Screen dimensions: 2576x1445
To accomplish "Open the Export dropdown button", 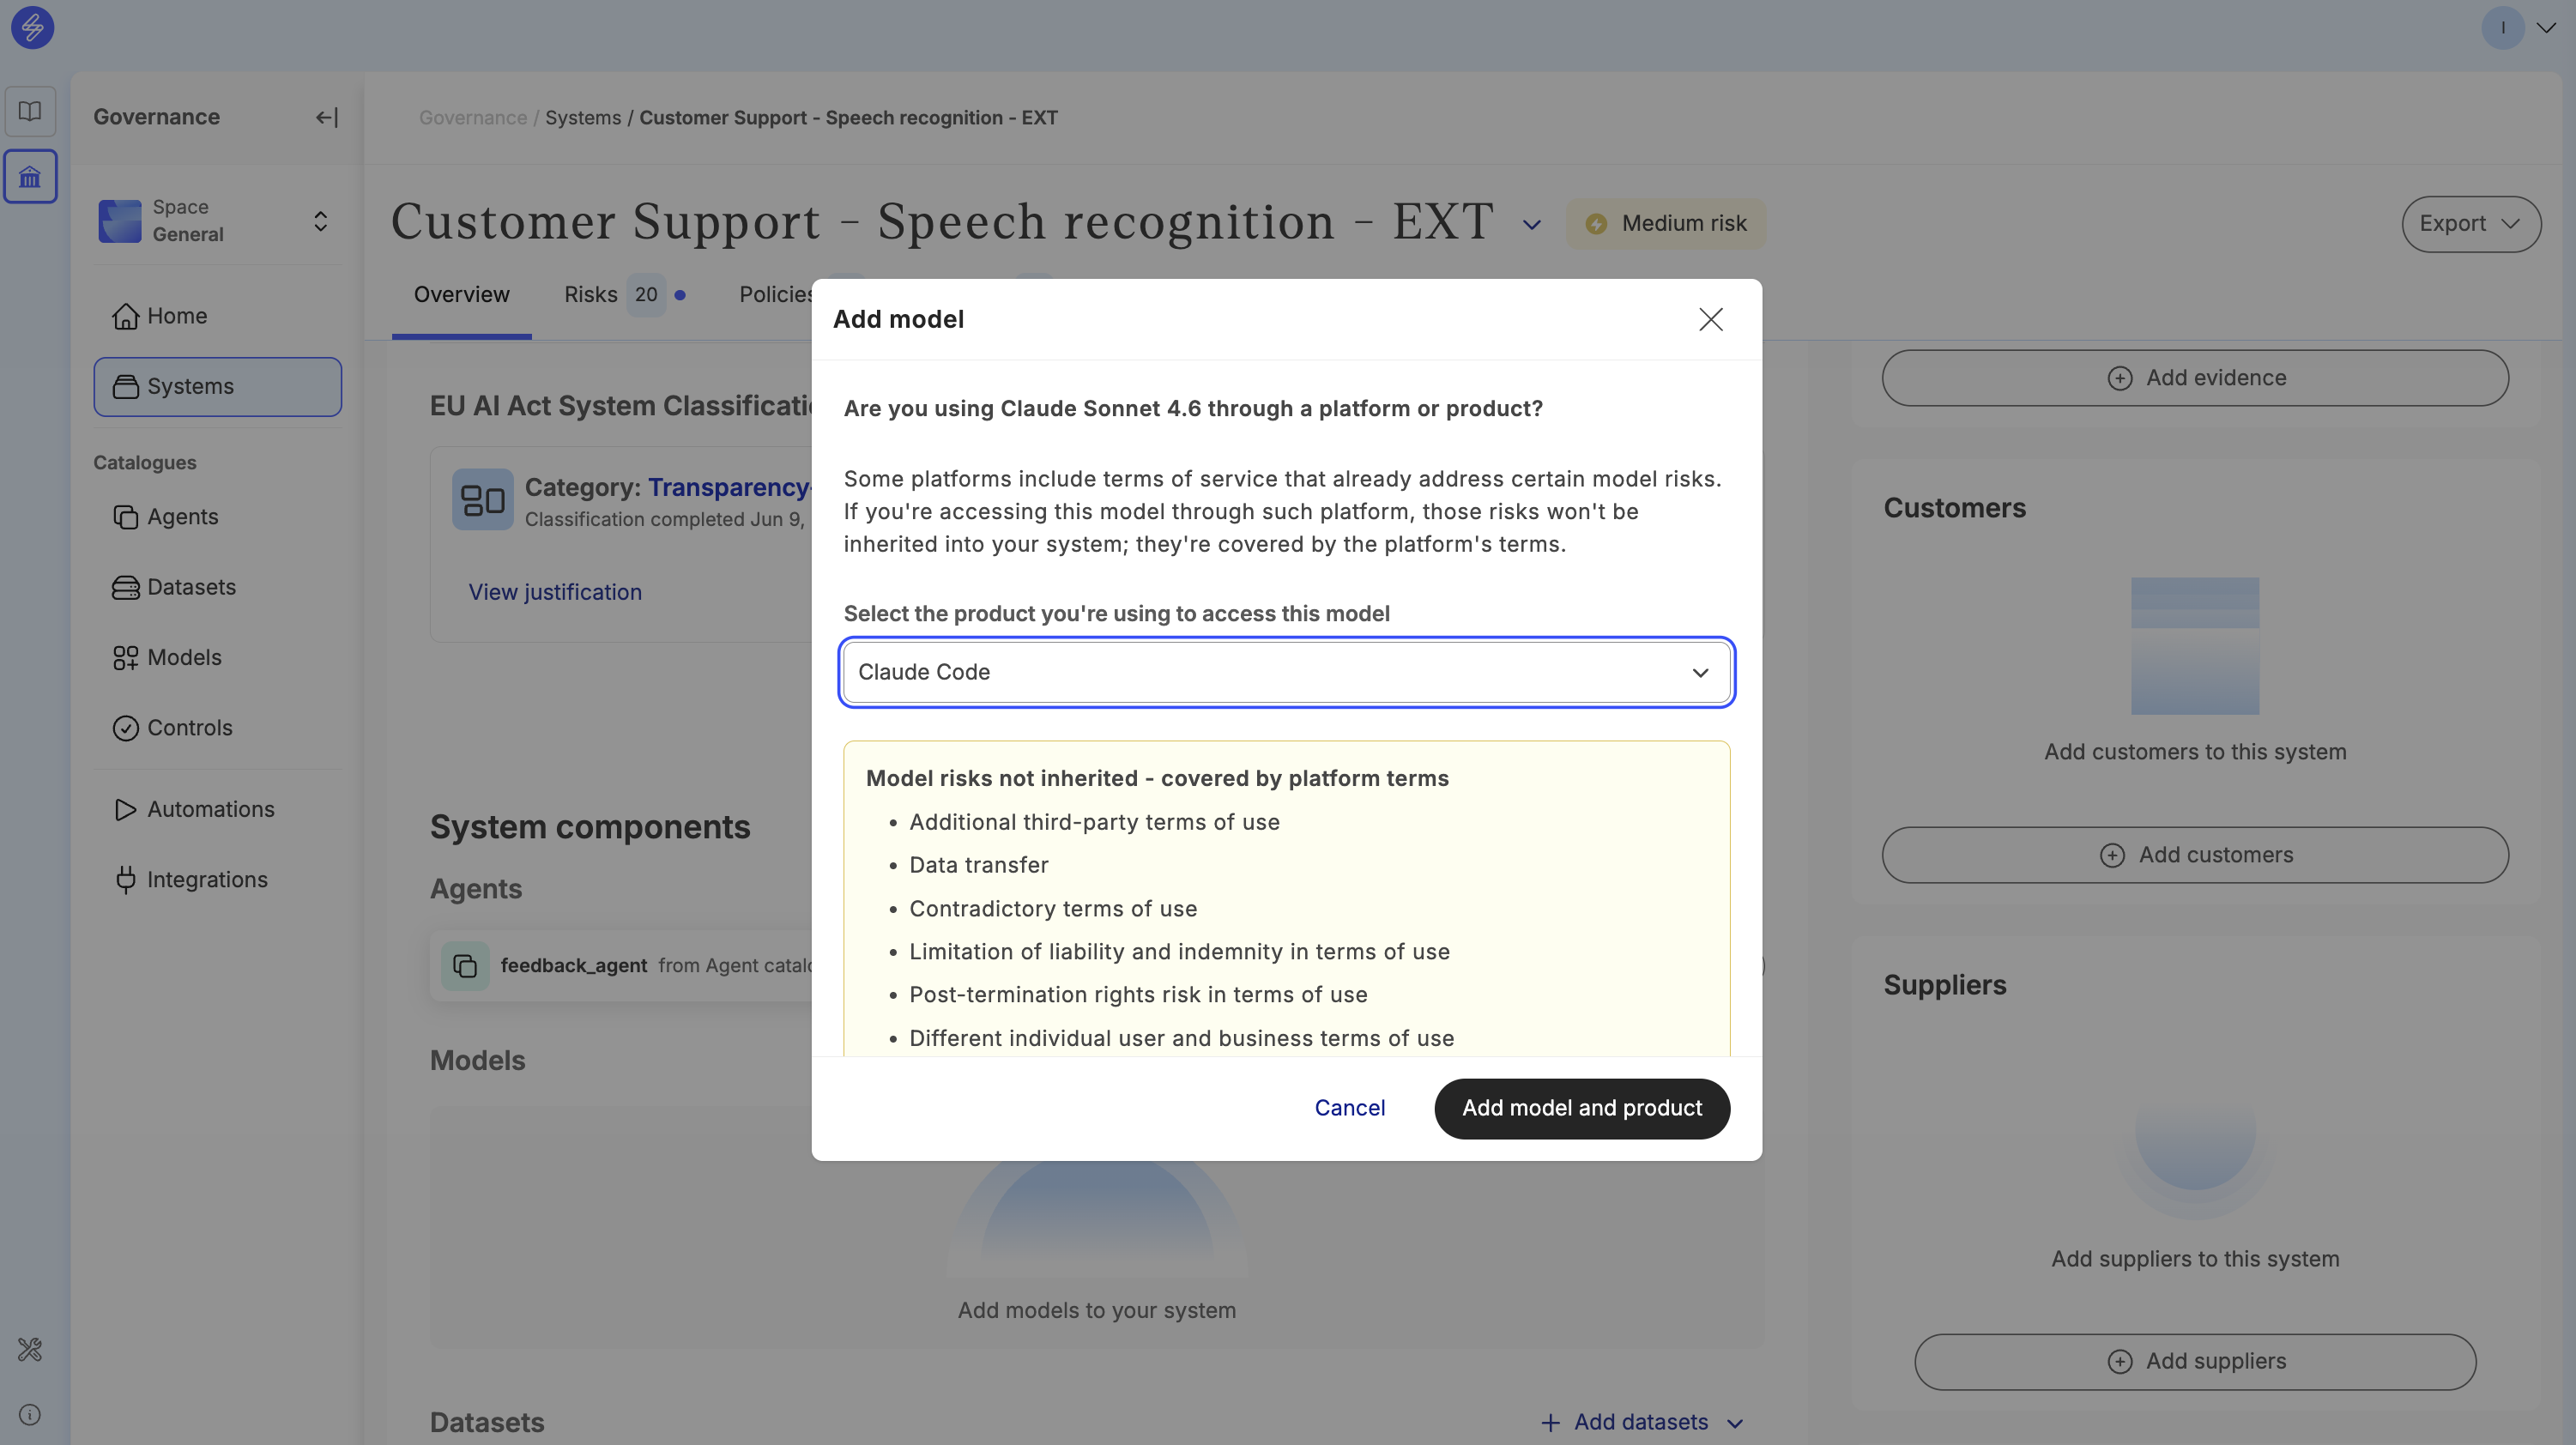I will click(x=2471, y=224).
